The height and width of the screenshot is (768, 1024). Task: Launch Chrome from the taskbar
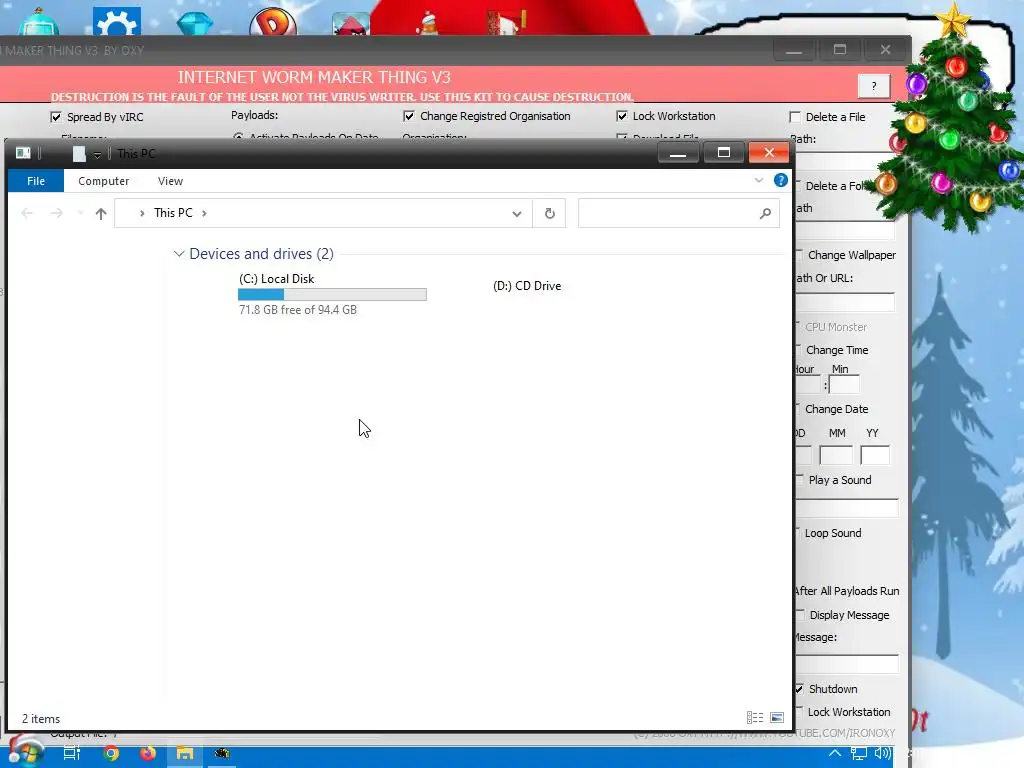tap(111, 754)
